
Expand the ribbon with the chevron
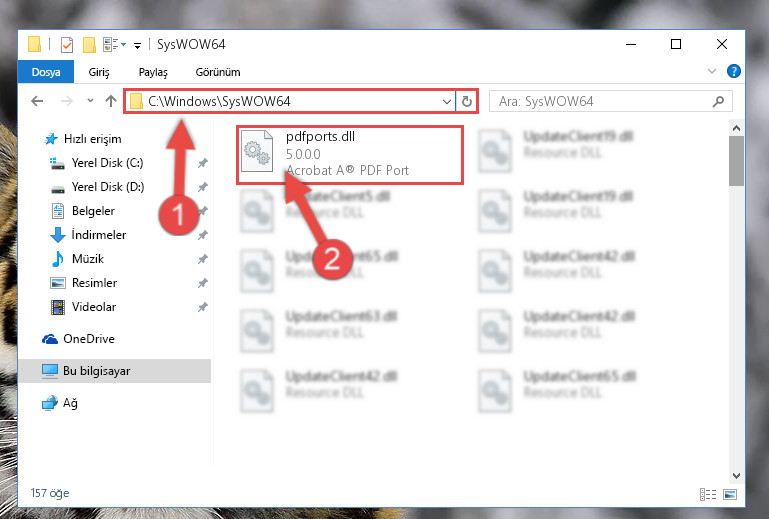(x=712, y=72)
